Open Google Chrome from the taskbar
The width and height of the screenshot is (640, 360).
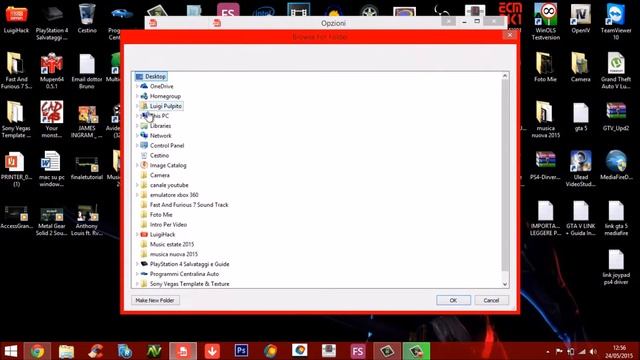pyautogui.click(x=37, y=351)
